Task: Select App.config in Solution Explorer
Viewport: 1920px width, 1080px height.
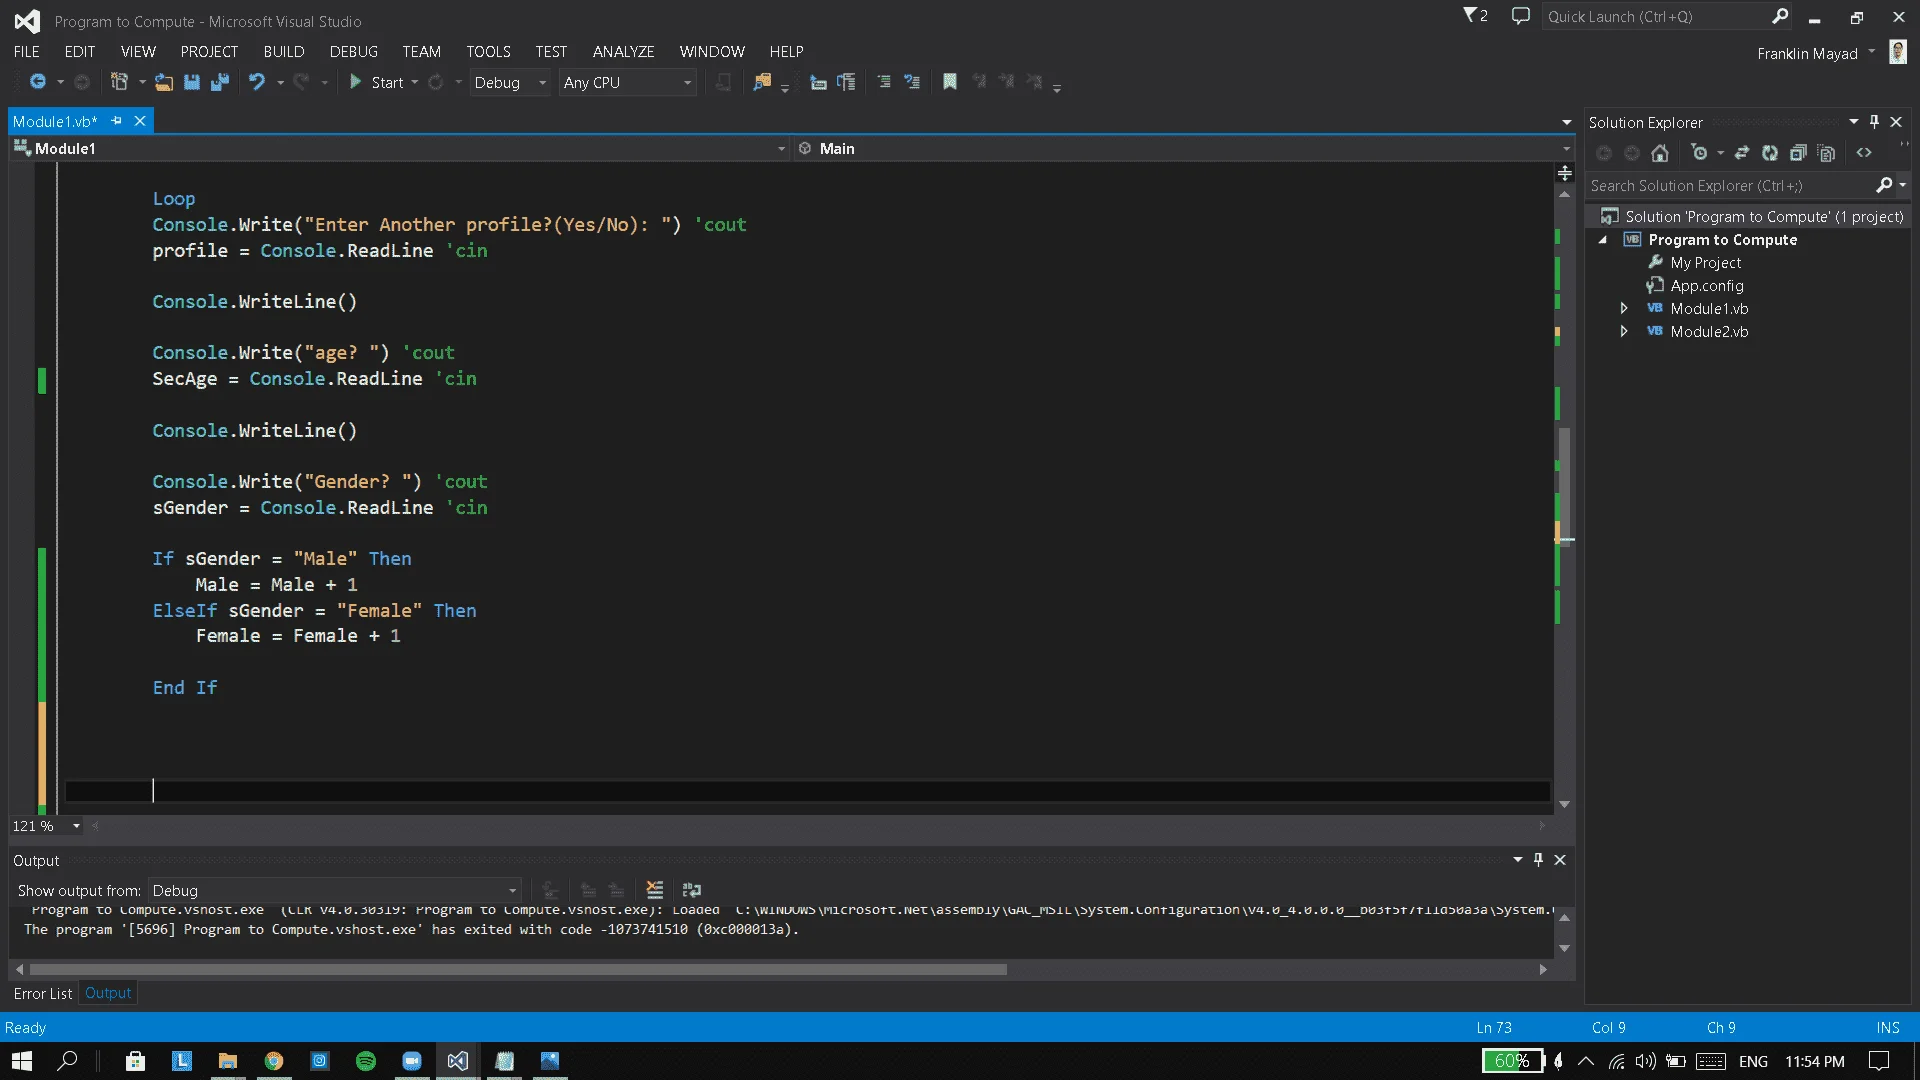Action: click(x=1706, y=286)
